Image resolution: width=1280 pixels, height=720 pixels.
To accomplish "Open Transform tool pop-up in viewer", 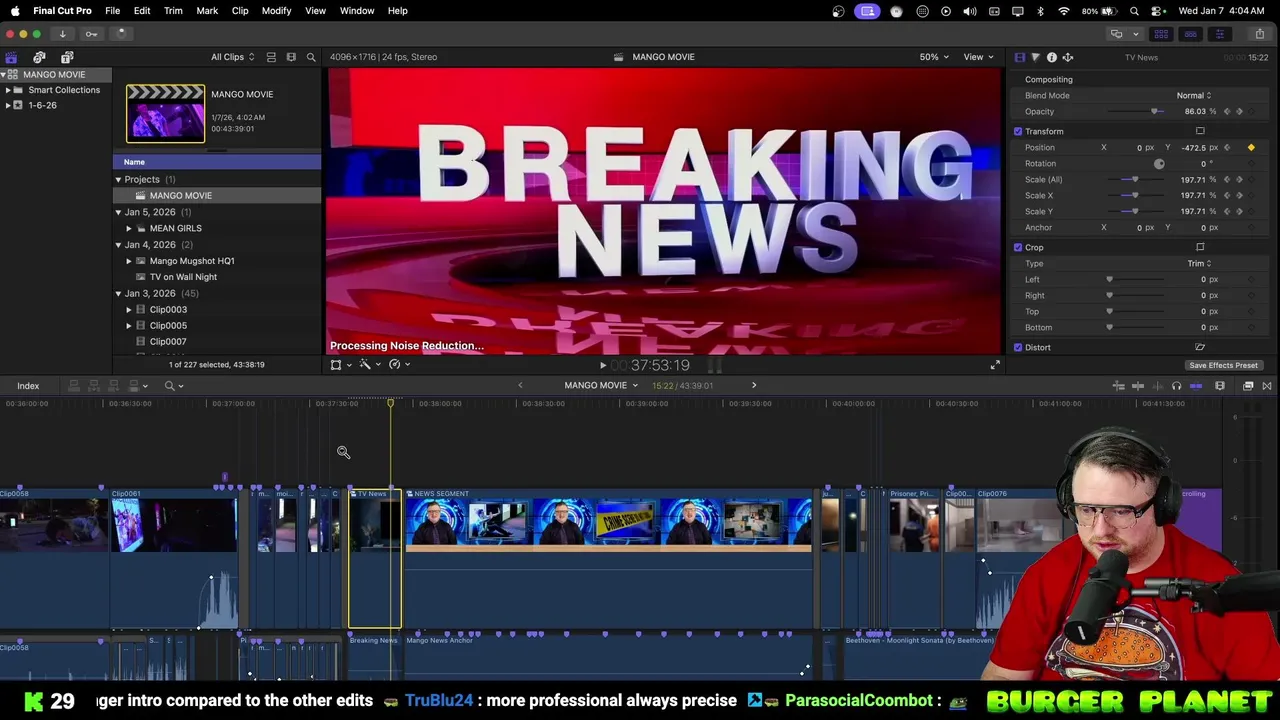I will (x=340, y=365).
